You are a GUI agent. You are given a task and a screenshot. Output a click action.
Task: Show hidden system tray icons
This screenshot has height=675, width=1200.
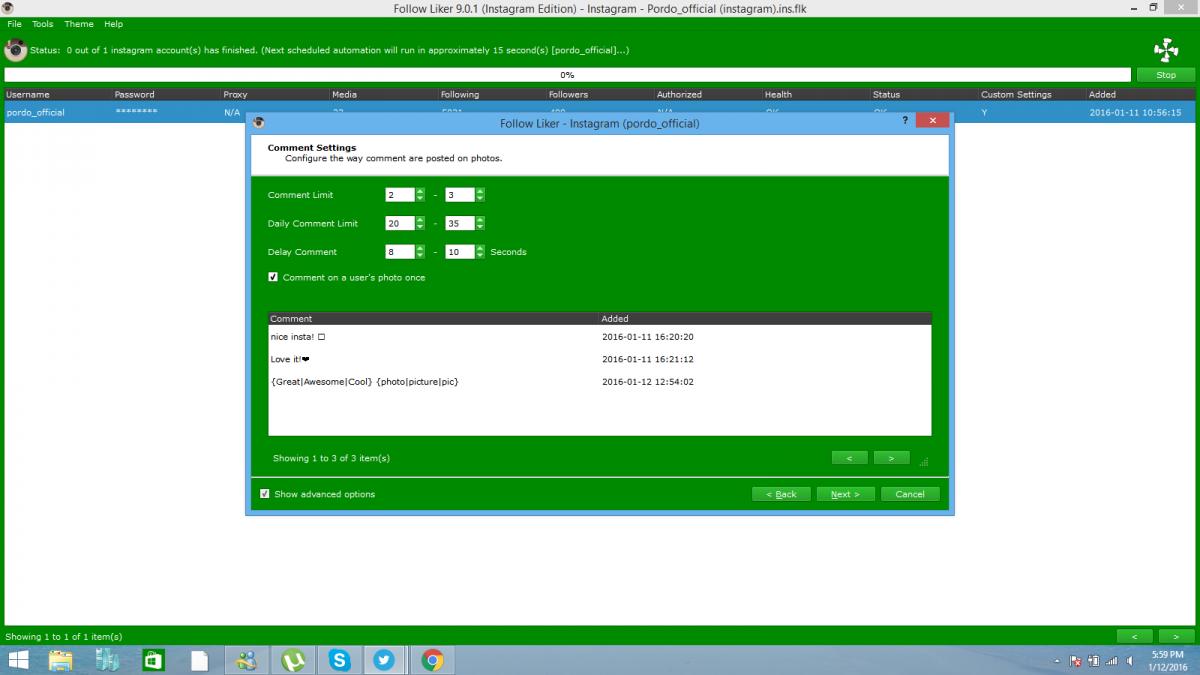(1058, 662)
